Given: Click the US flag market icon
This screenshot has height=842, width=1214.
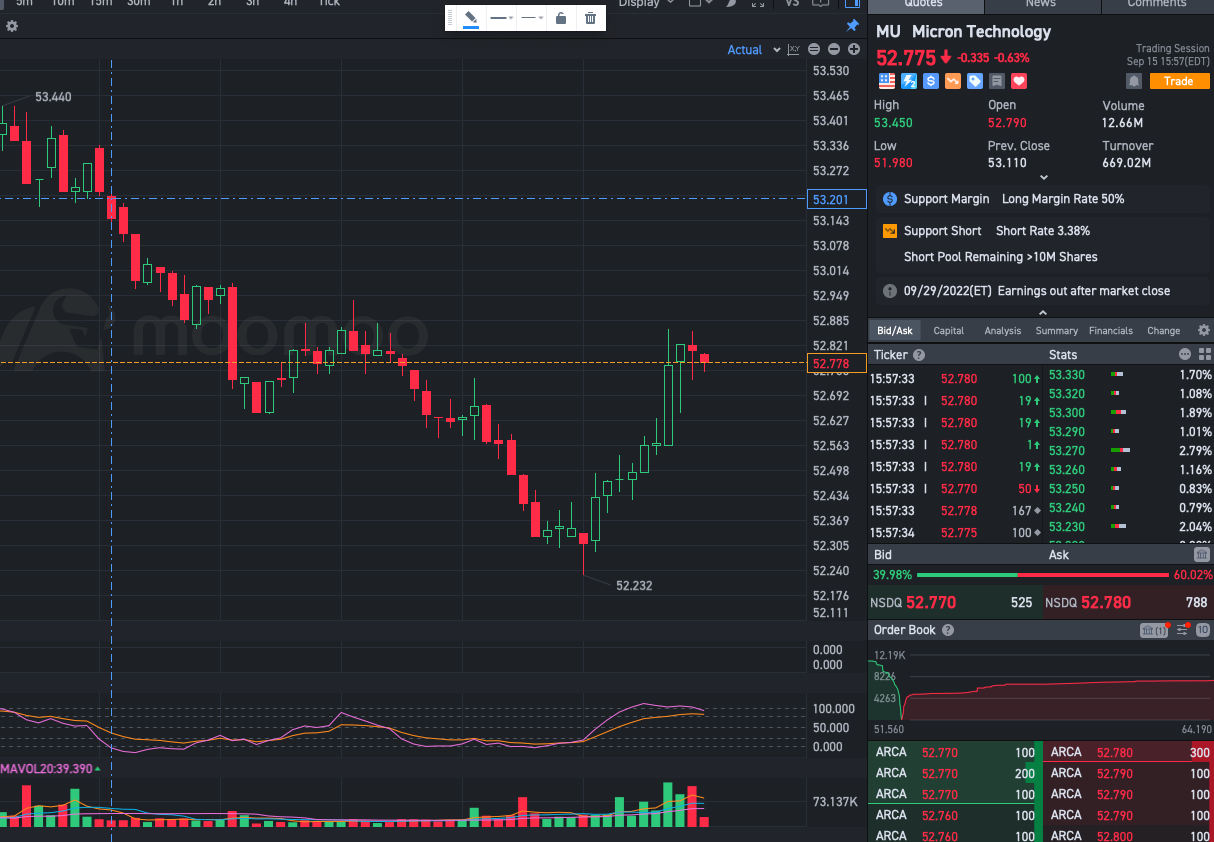Looking at the screenshot, I should 887,81.
